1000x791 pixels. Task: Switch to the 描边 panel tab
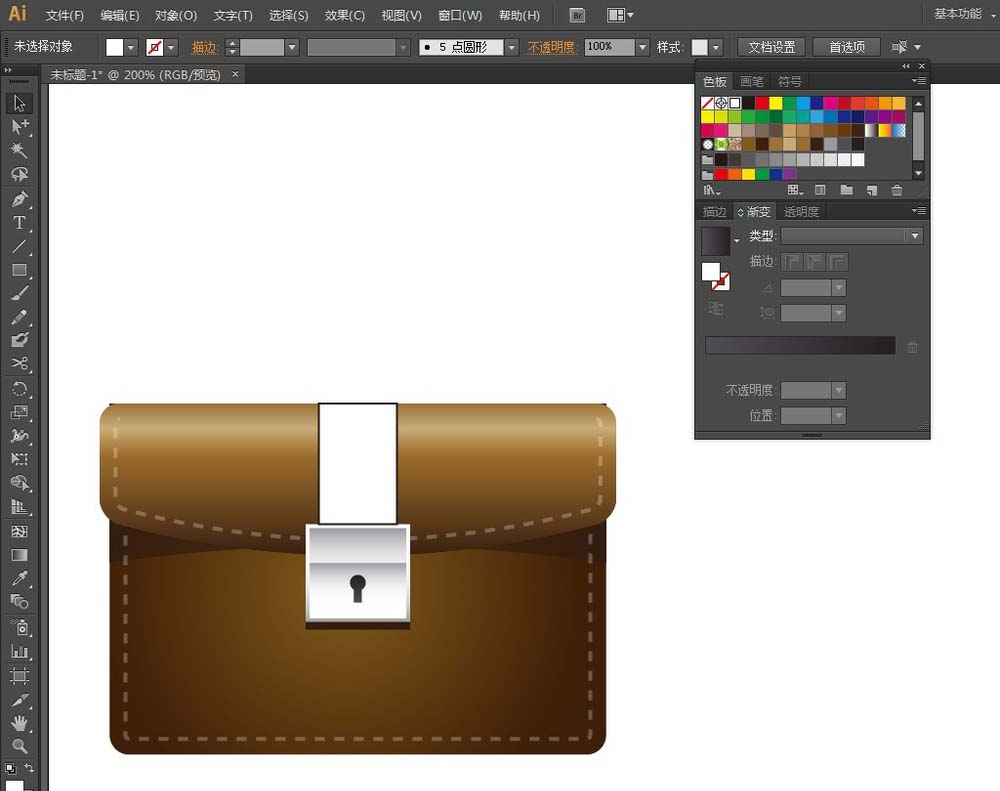pyautogui.click(x=714, y=212)
